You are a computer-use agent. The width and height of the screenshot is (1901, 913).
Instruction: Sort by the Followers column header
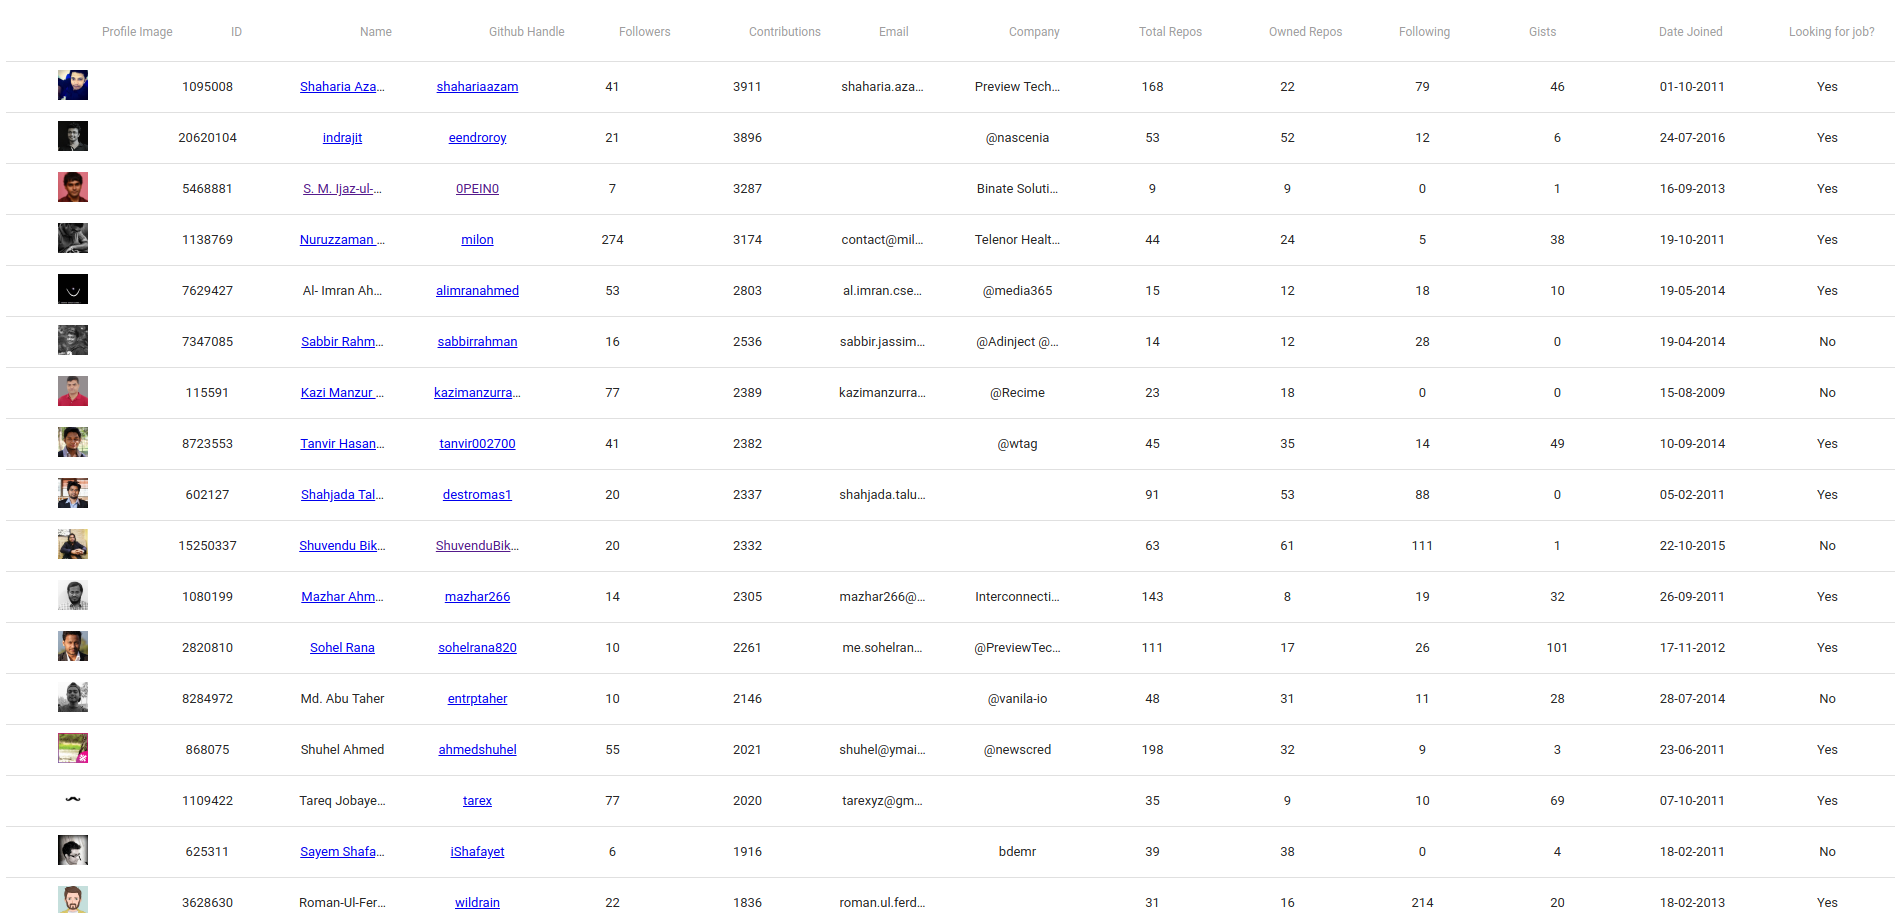[x=644, y=32]
